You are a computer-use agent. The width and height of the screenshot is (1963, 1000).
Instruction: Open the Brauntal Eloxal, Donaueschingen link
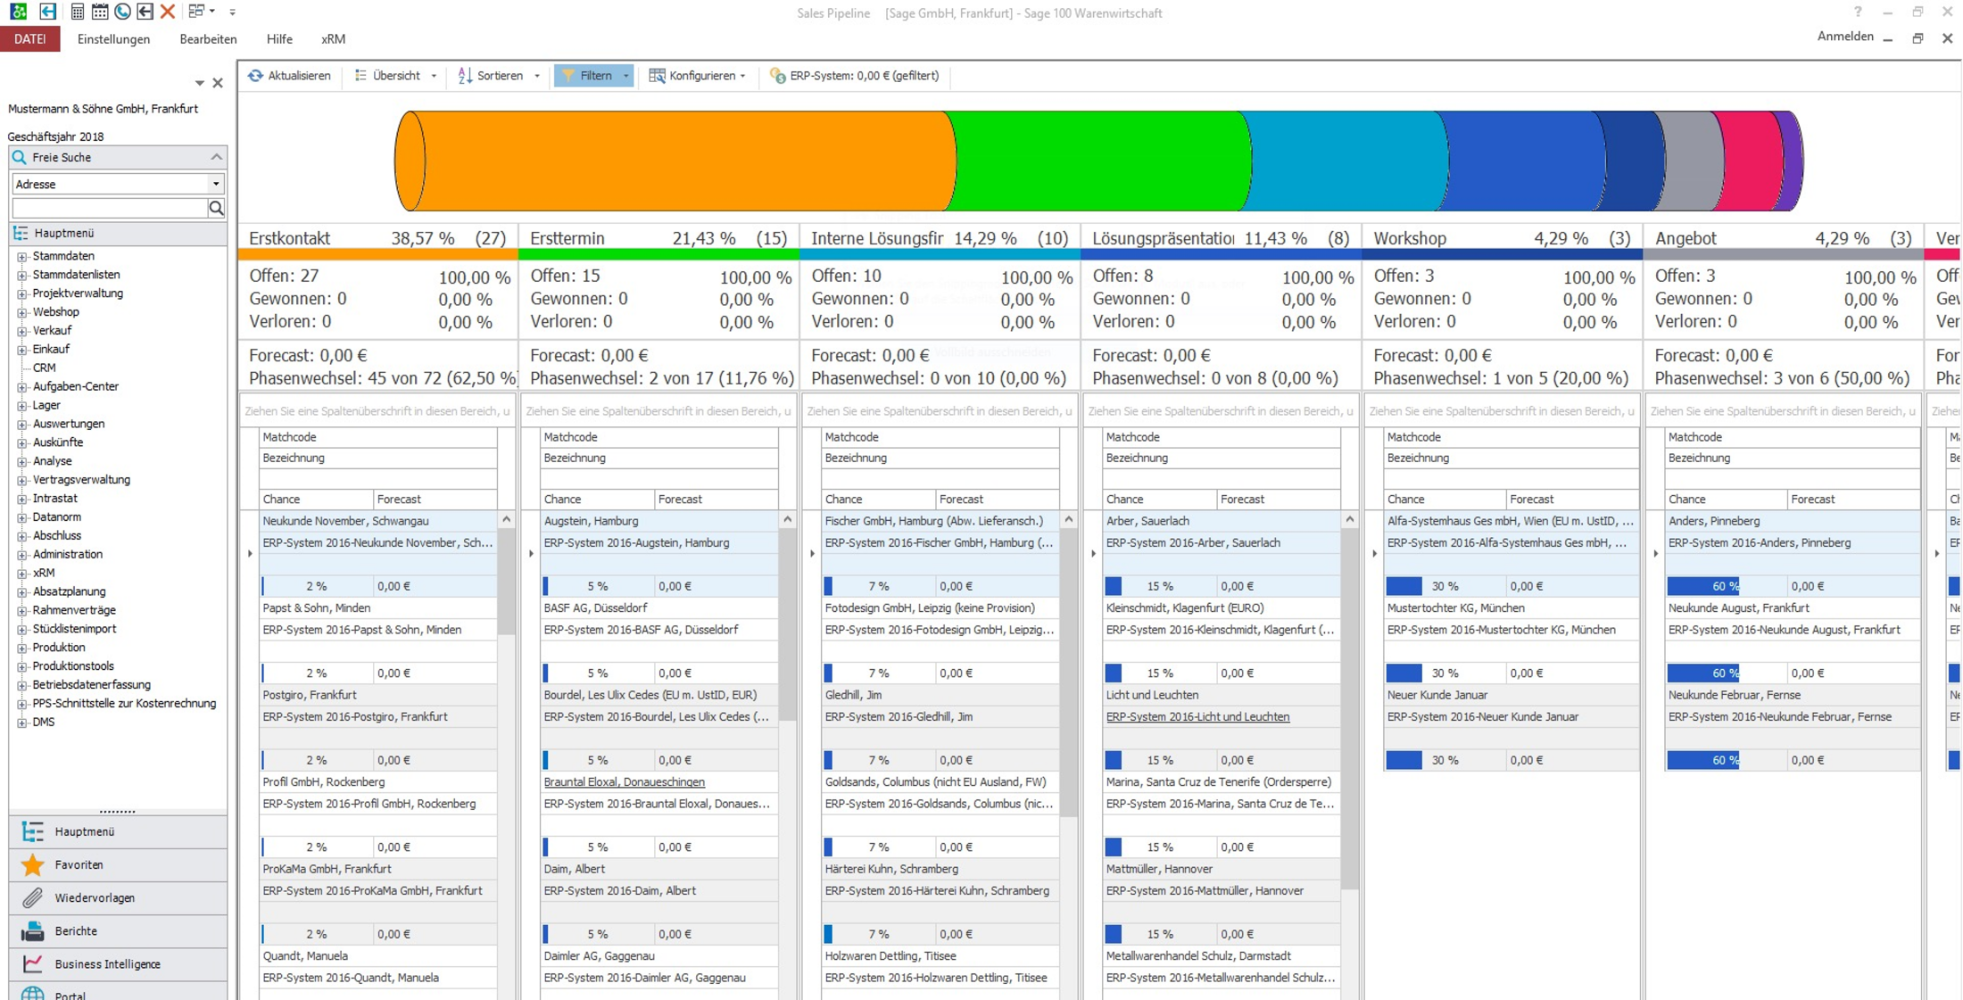(x=624, y=782)
